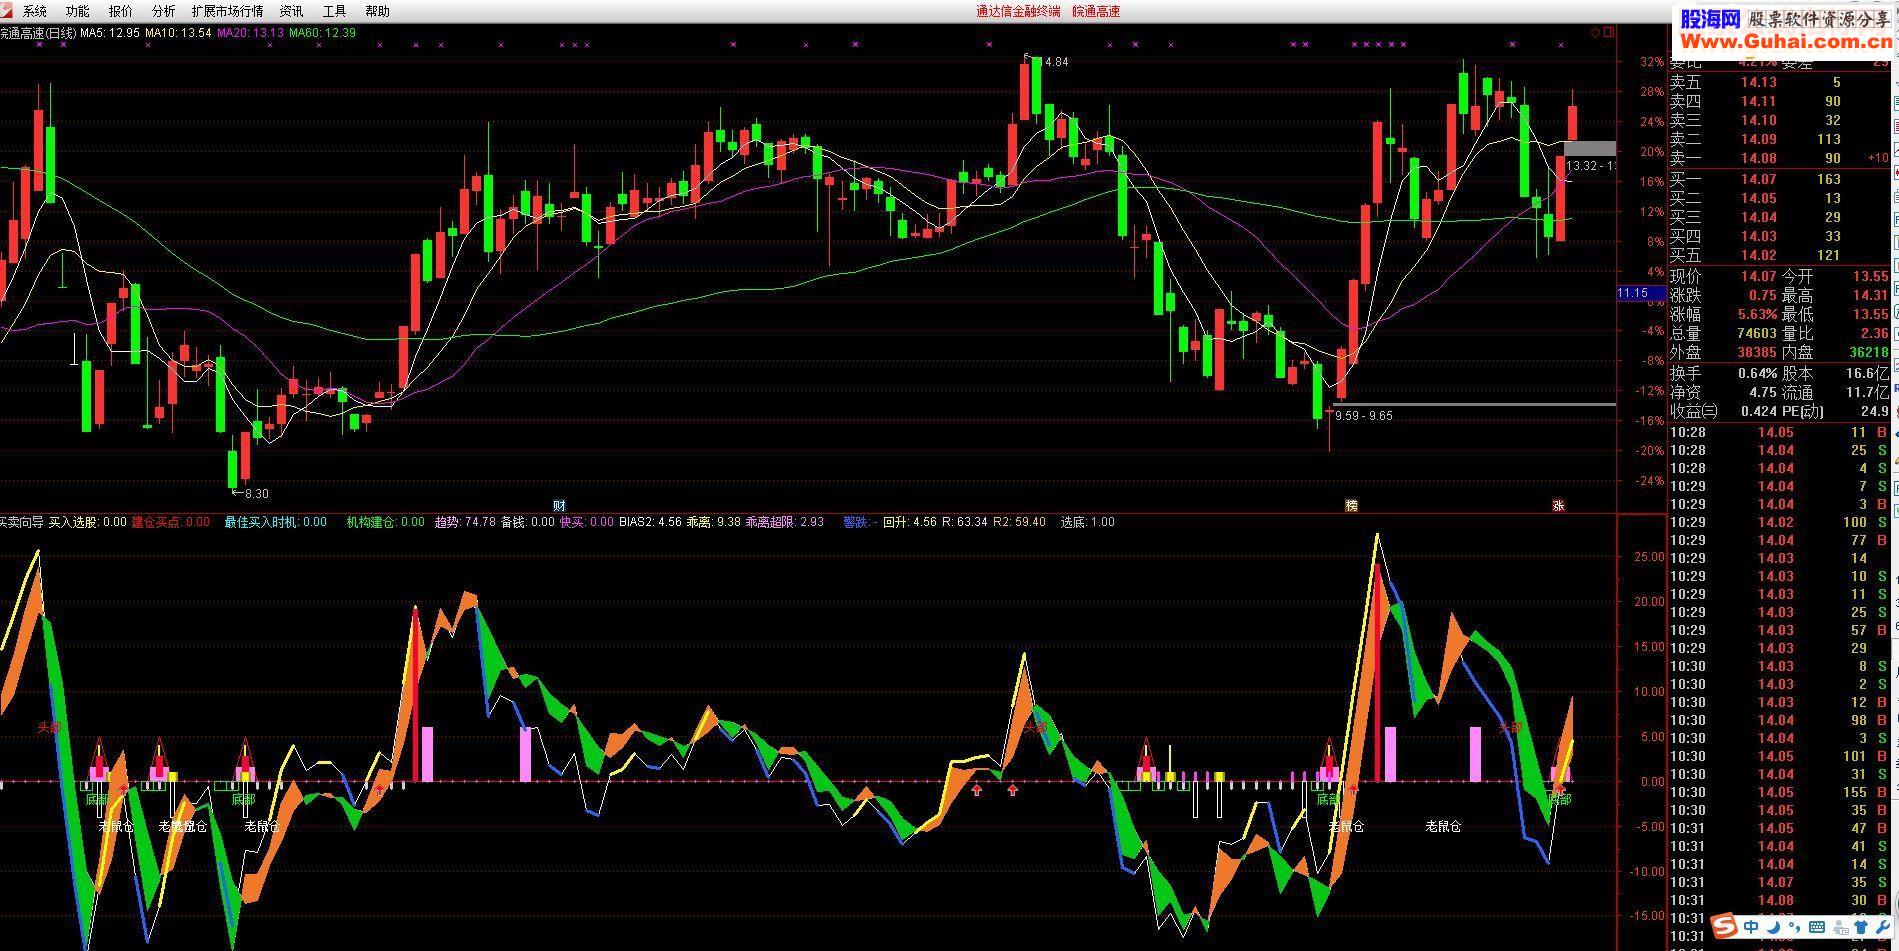Select the MA5: 12.95 label
The width and height of the screenshot is (1899, 951).
[110, 33]
